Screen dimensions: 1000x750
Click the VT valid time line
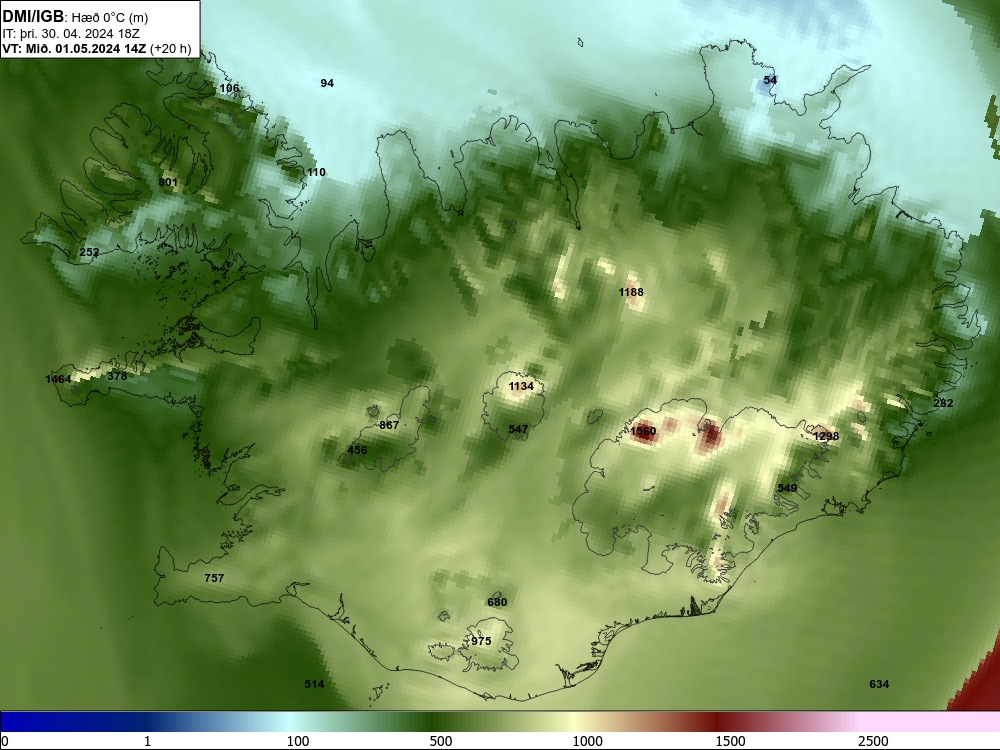pyautogui.click(x=97, y=48)
